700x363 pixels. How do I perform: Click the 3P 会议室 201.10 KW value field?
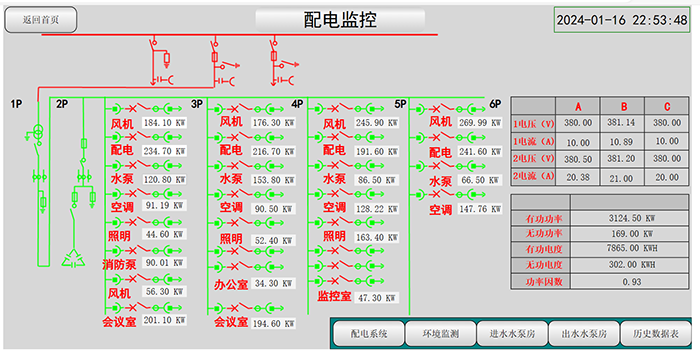164,320
